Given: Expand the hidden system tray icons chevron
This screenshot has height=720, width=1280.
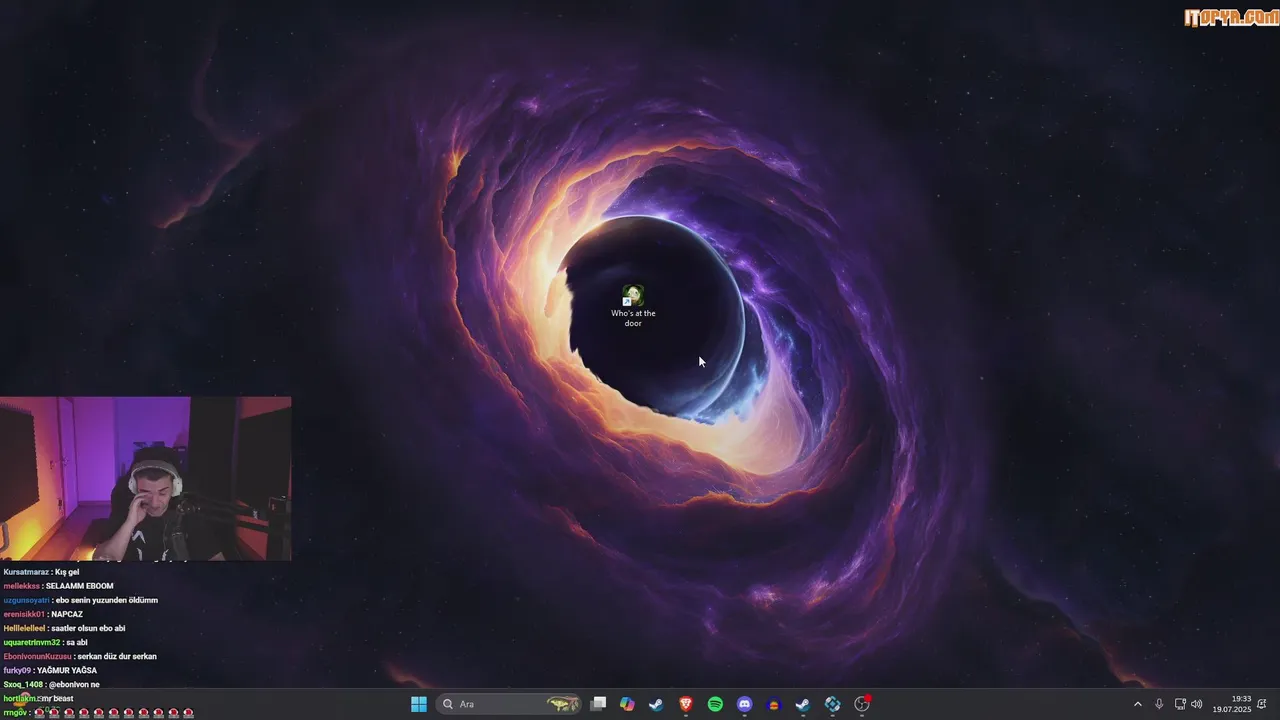Looking at the screenshot, I should coord(1137,704).
